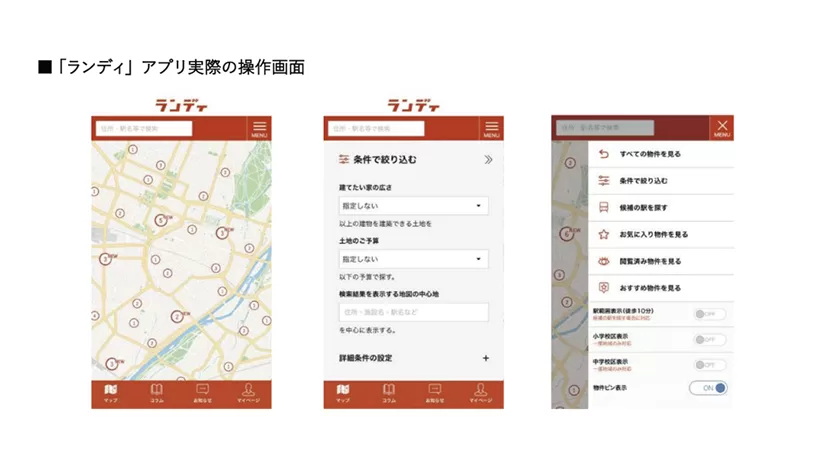The width and height of the screenshot is (827, 465).
Task: Open コラム book icon on the filter screen
Action: (x=389, y=392)
